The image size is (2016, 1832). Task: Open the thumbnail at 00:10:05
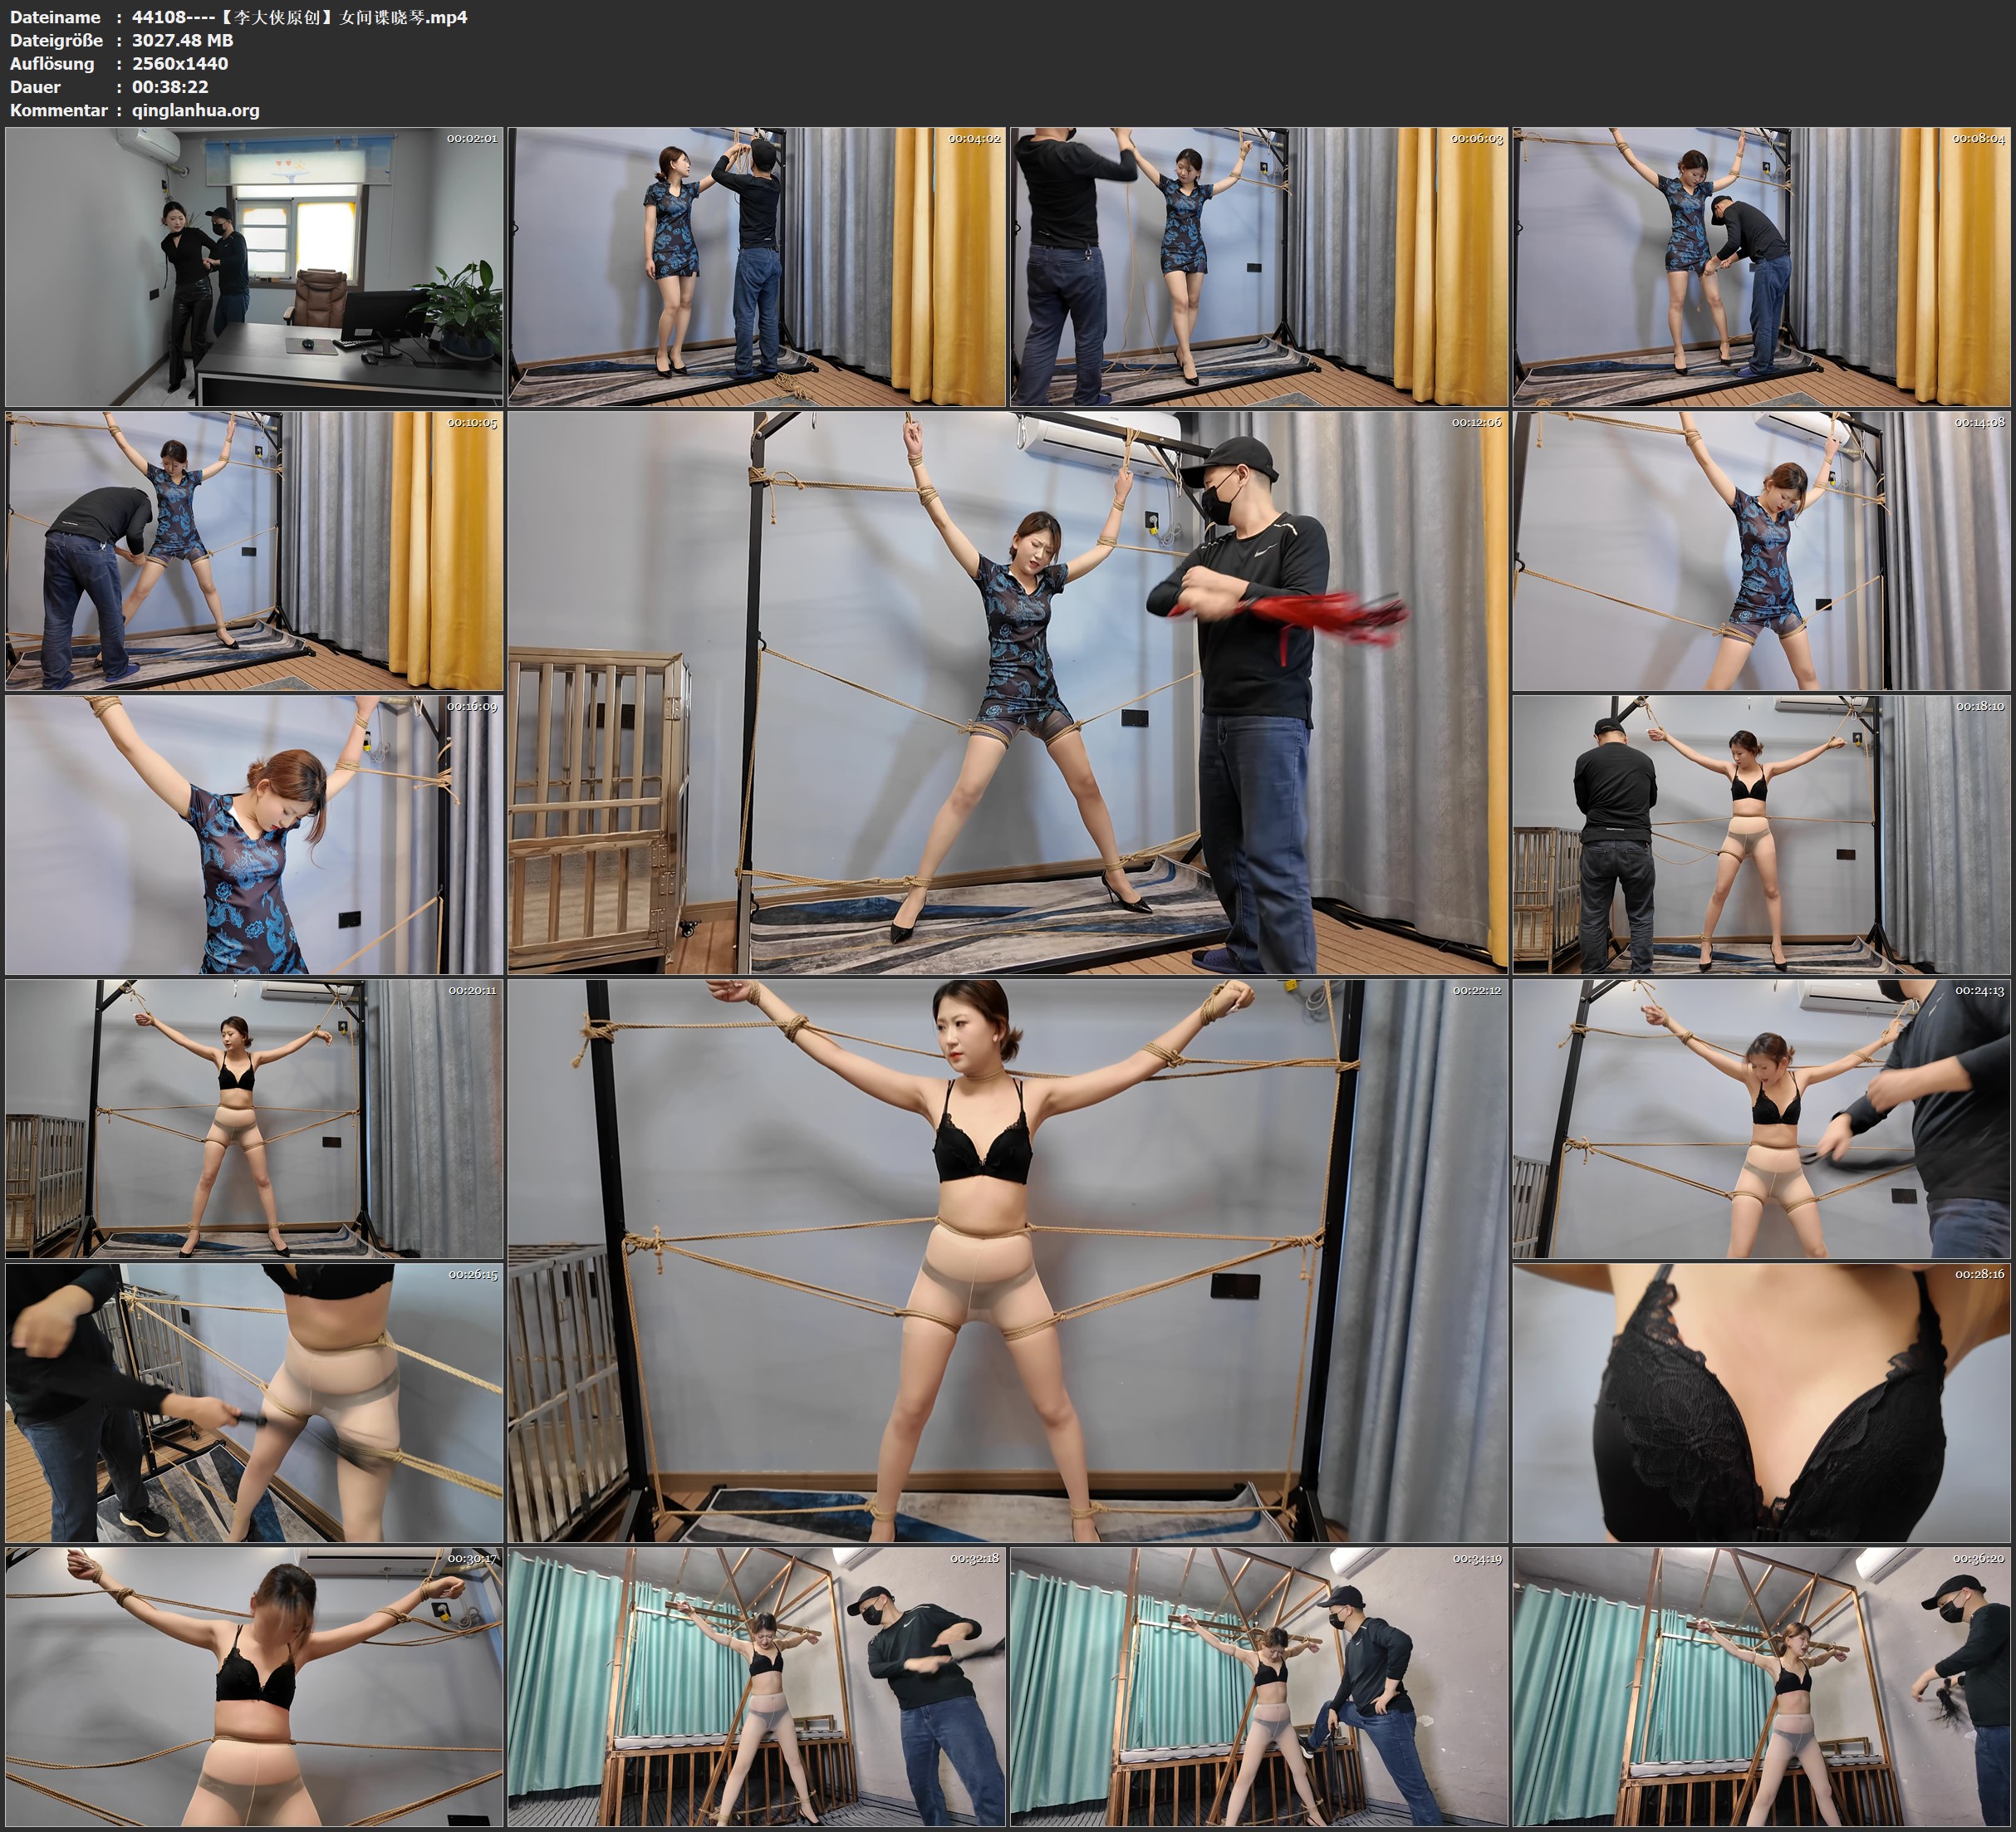pos(254,550)
